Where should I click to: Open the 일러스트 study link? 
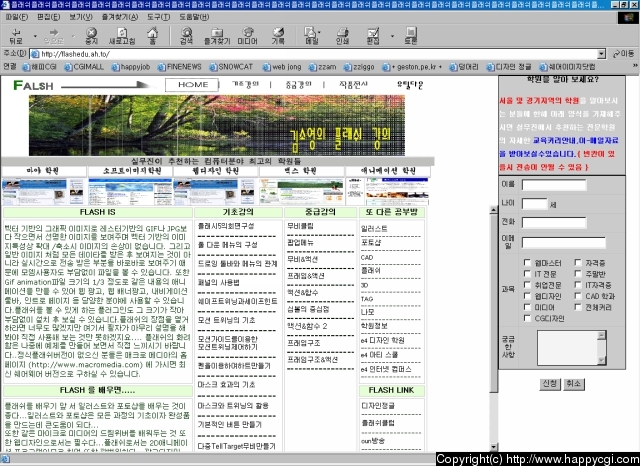tap(373, 229)
